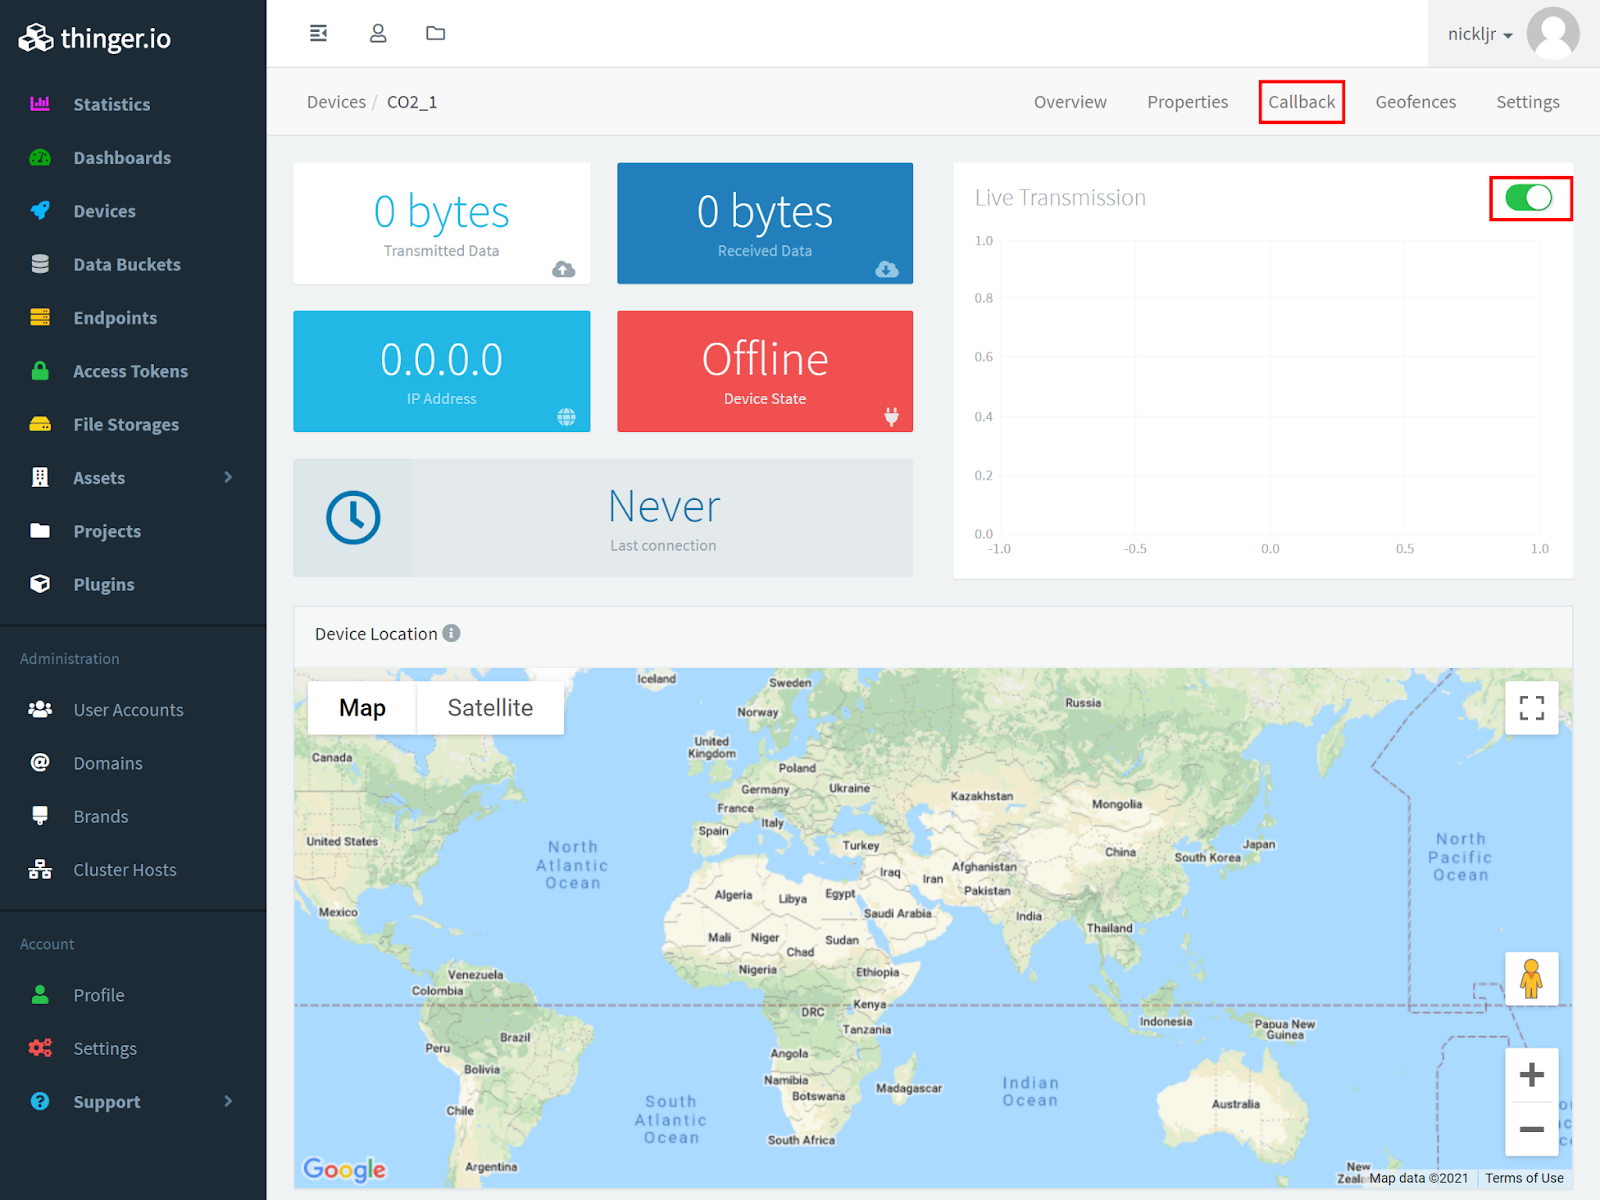Open the Statistics section
This screenshot has width=1600, height=1200.
111,104
